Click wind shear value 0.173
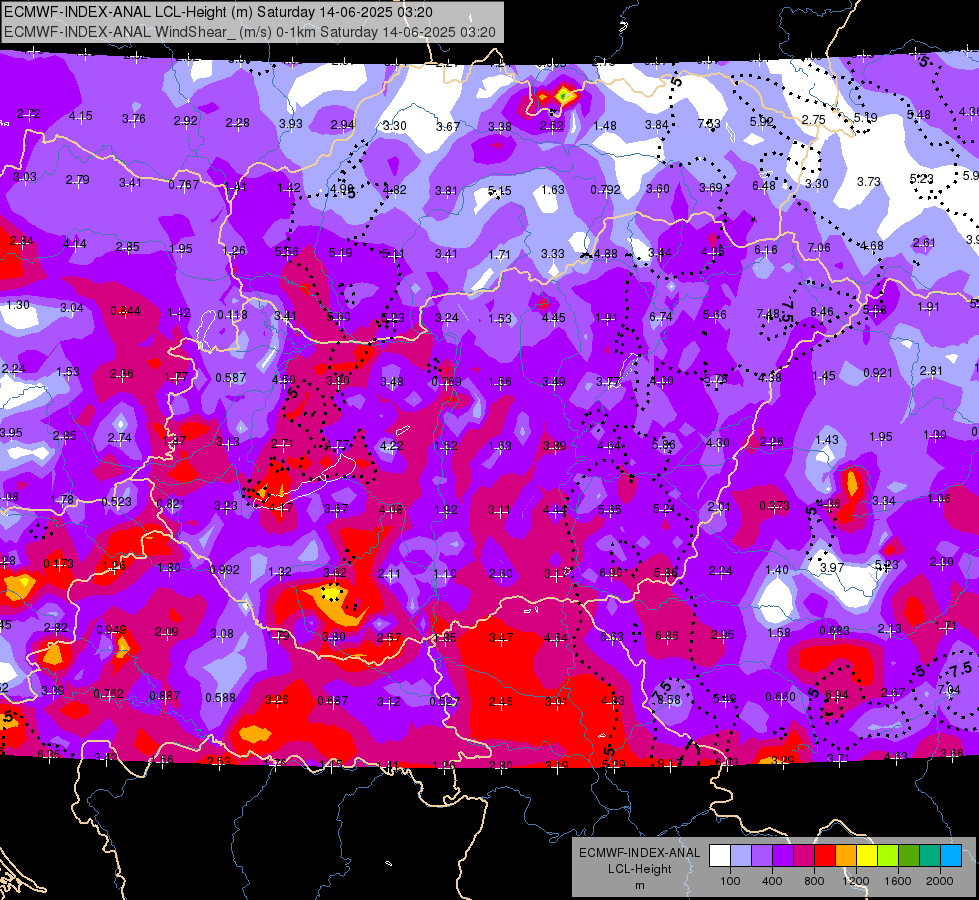979x900 pixels. pyautogui.click(x=59, y=564)
